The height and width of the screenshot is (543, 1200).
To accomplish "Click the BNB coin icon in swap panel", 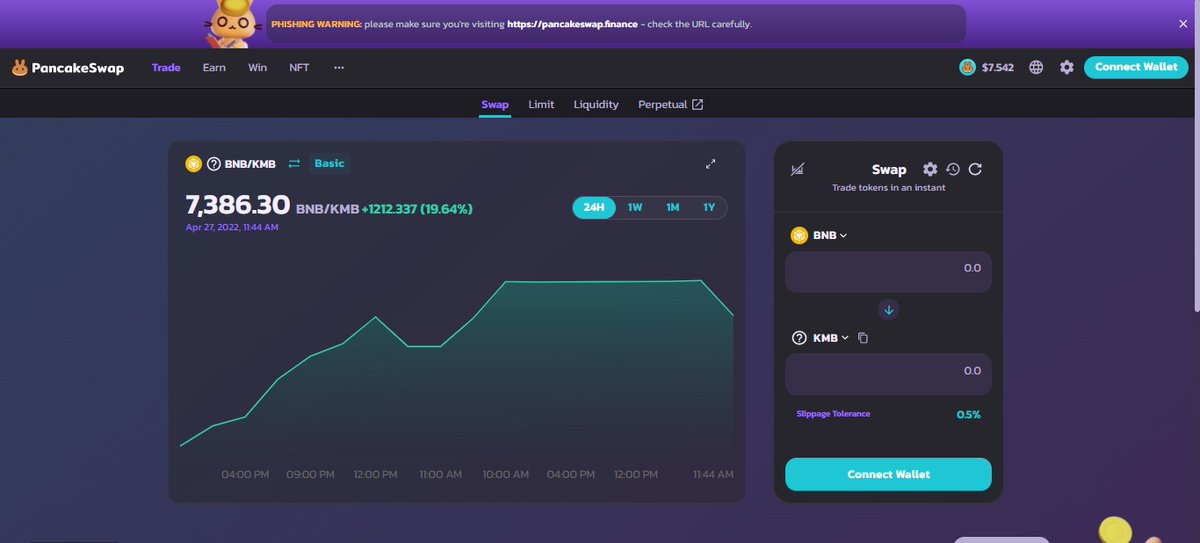I will [x=799, y=235].
